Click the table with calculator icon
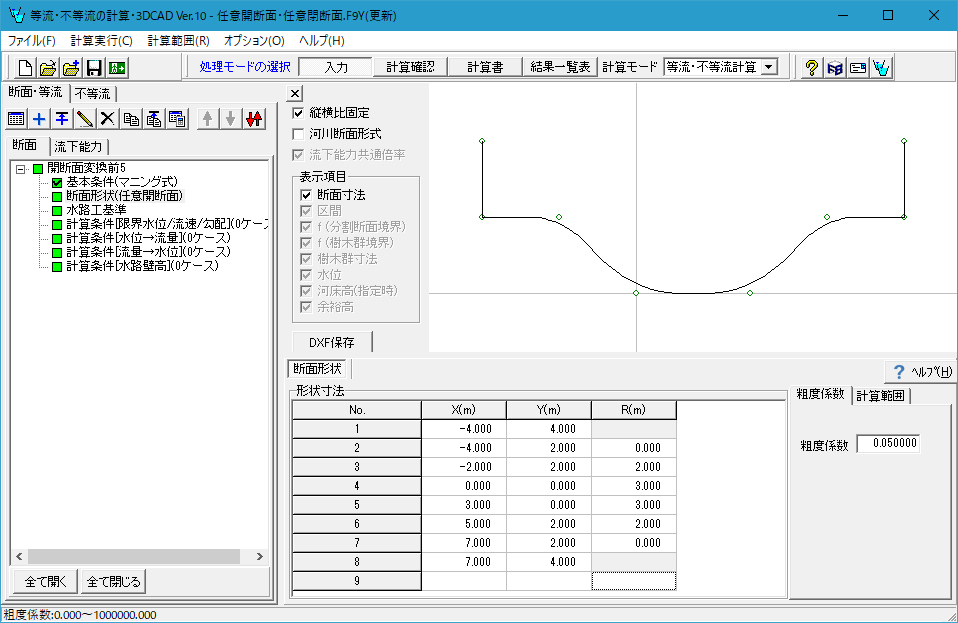Screen dimensions: 958x623 coord(177,118)
